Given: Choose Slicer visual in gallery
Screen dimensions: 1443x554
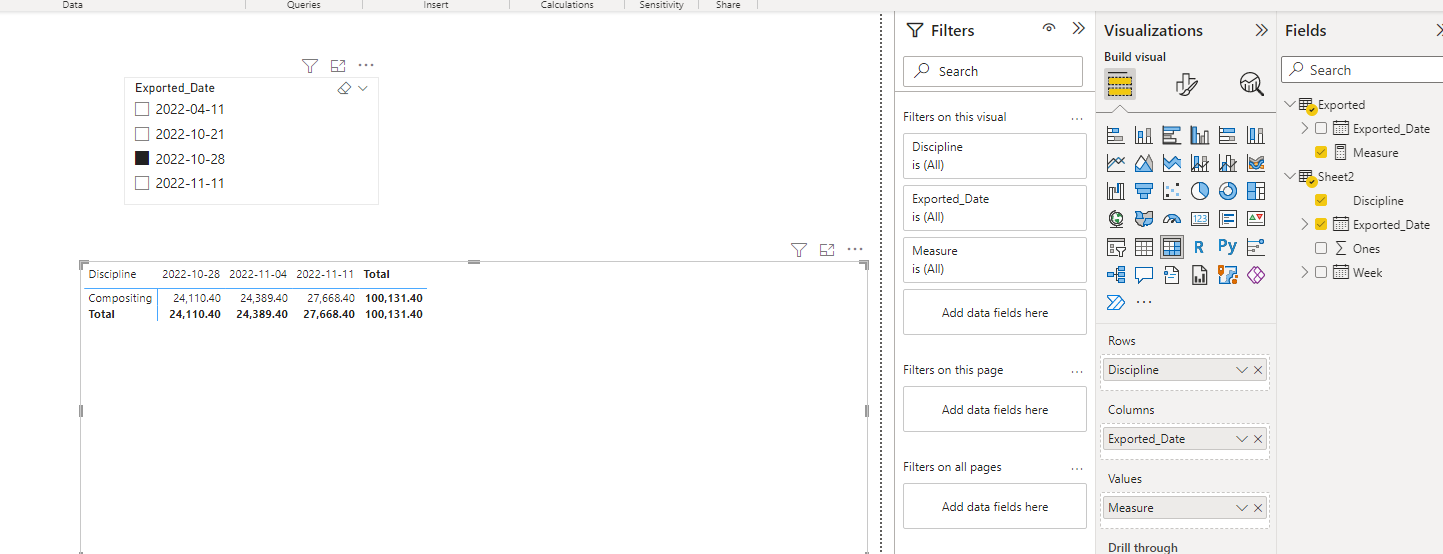Looking at the screenshot, I should [1116, 247].
